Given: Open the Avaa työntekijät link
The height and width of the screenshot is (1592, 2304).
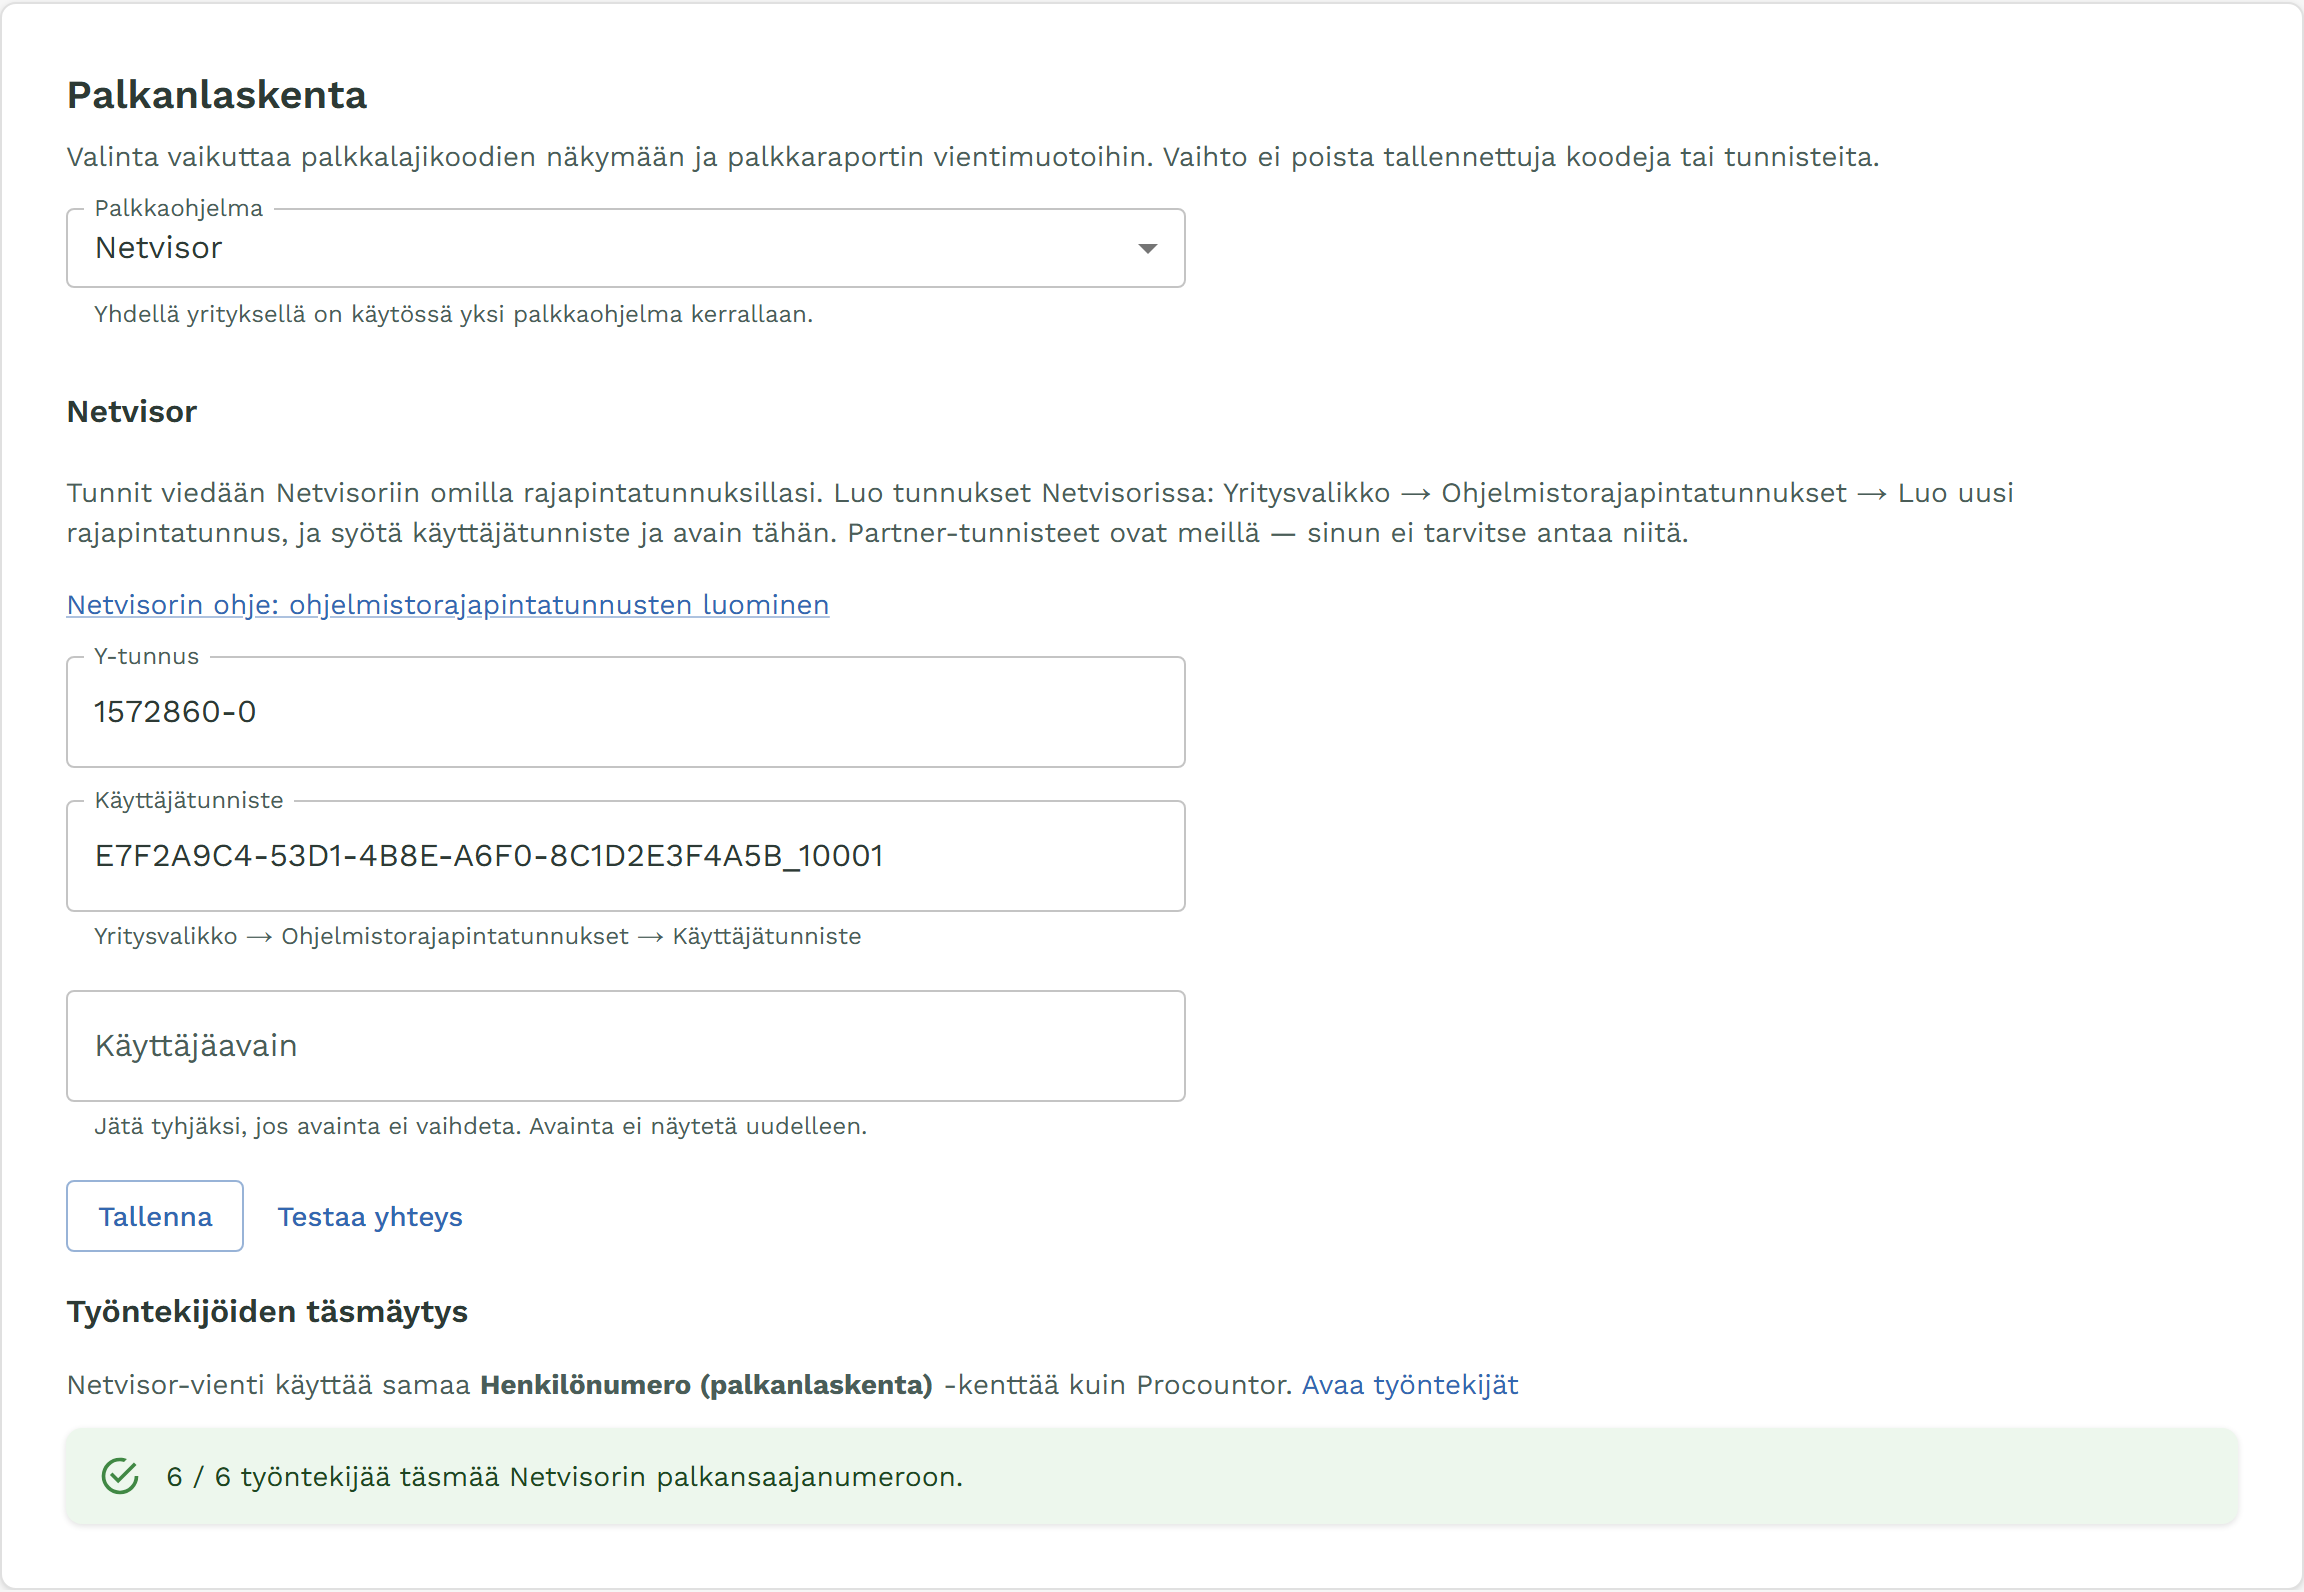Looking at the screenshot, I should 1410,1385.
